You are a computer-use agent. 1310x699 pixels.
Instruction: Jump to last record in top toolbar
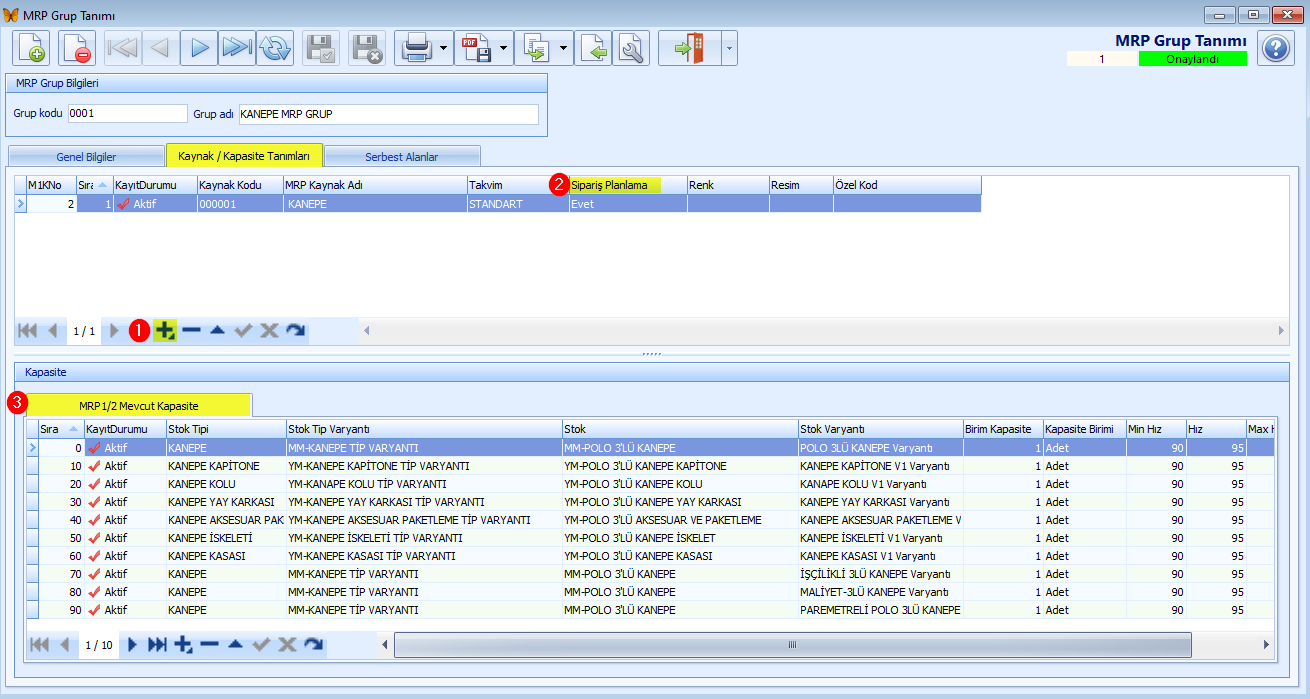tap(237, 48)
